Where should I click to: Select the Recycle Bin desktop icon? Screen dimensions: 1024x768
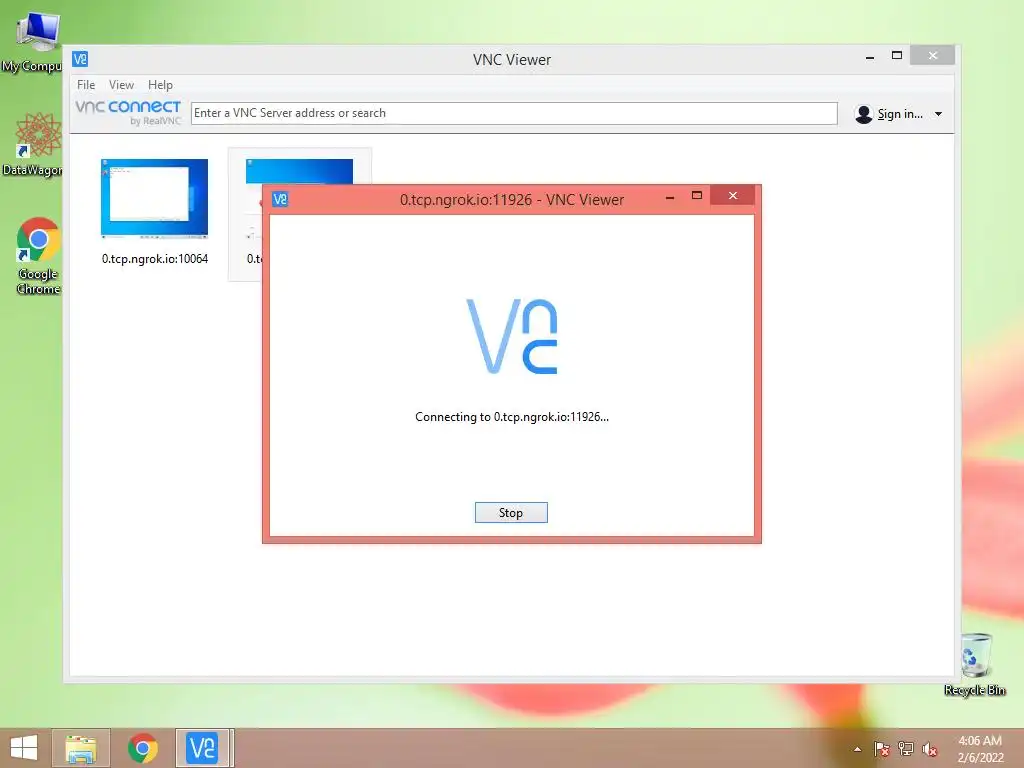pyautogui.click(x=975, y=665)
